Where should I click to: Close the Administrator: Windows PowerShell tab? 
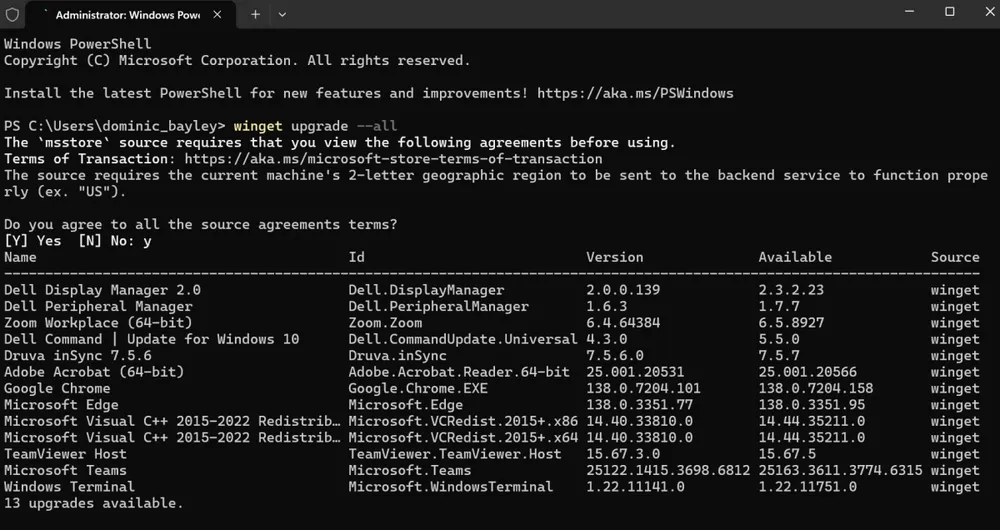(223, 15)
